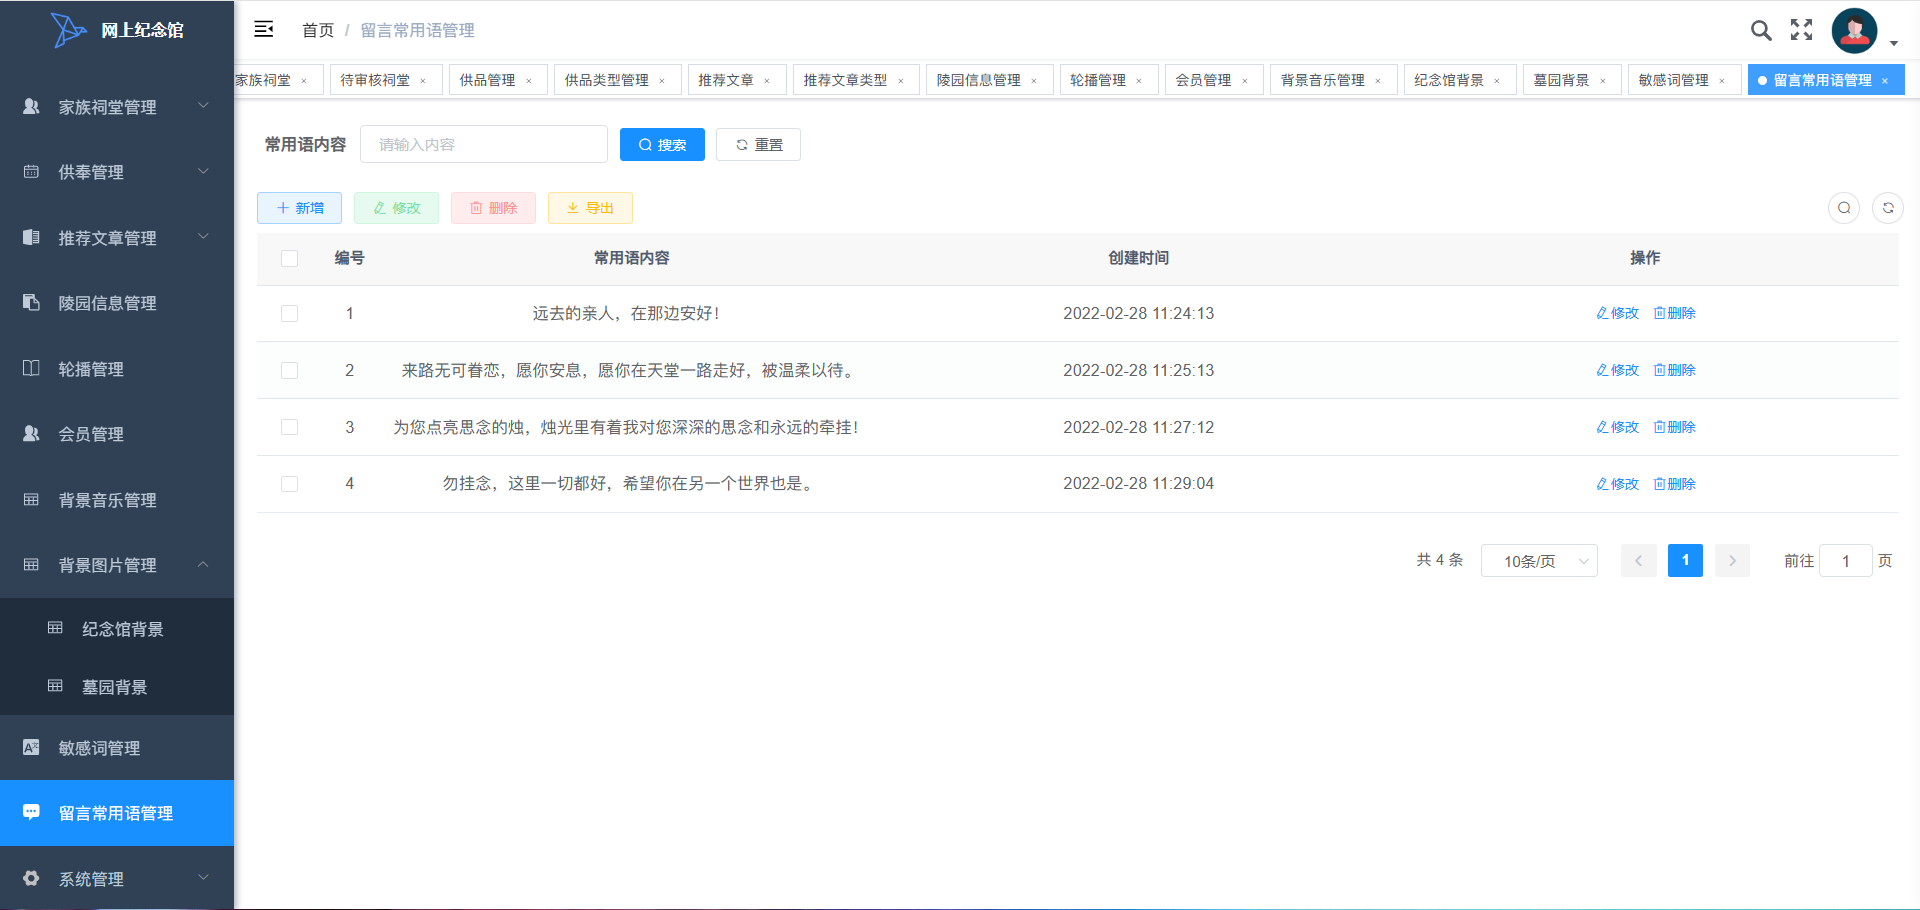1920x910 pixels.
Task: Click 删除 link in row 4
Action: 1674,484
